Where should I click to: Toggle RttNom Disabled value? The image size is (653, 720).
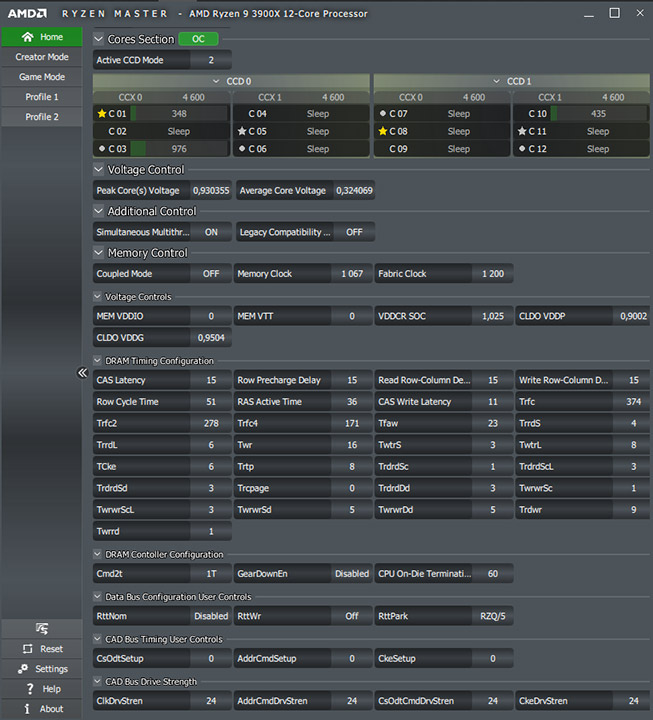tap(211, 616)
